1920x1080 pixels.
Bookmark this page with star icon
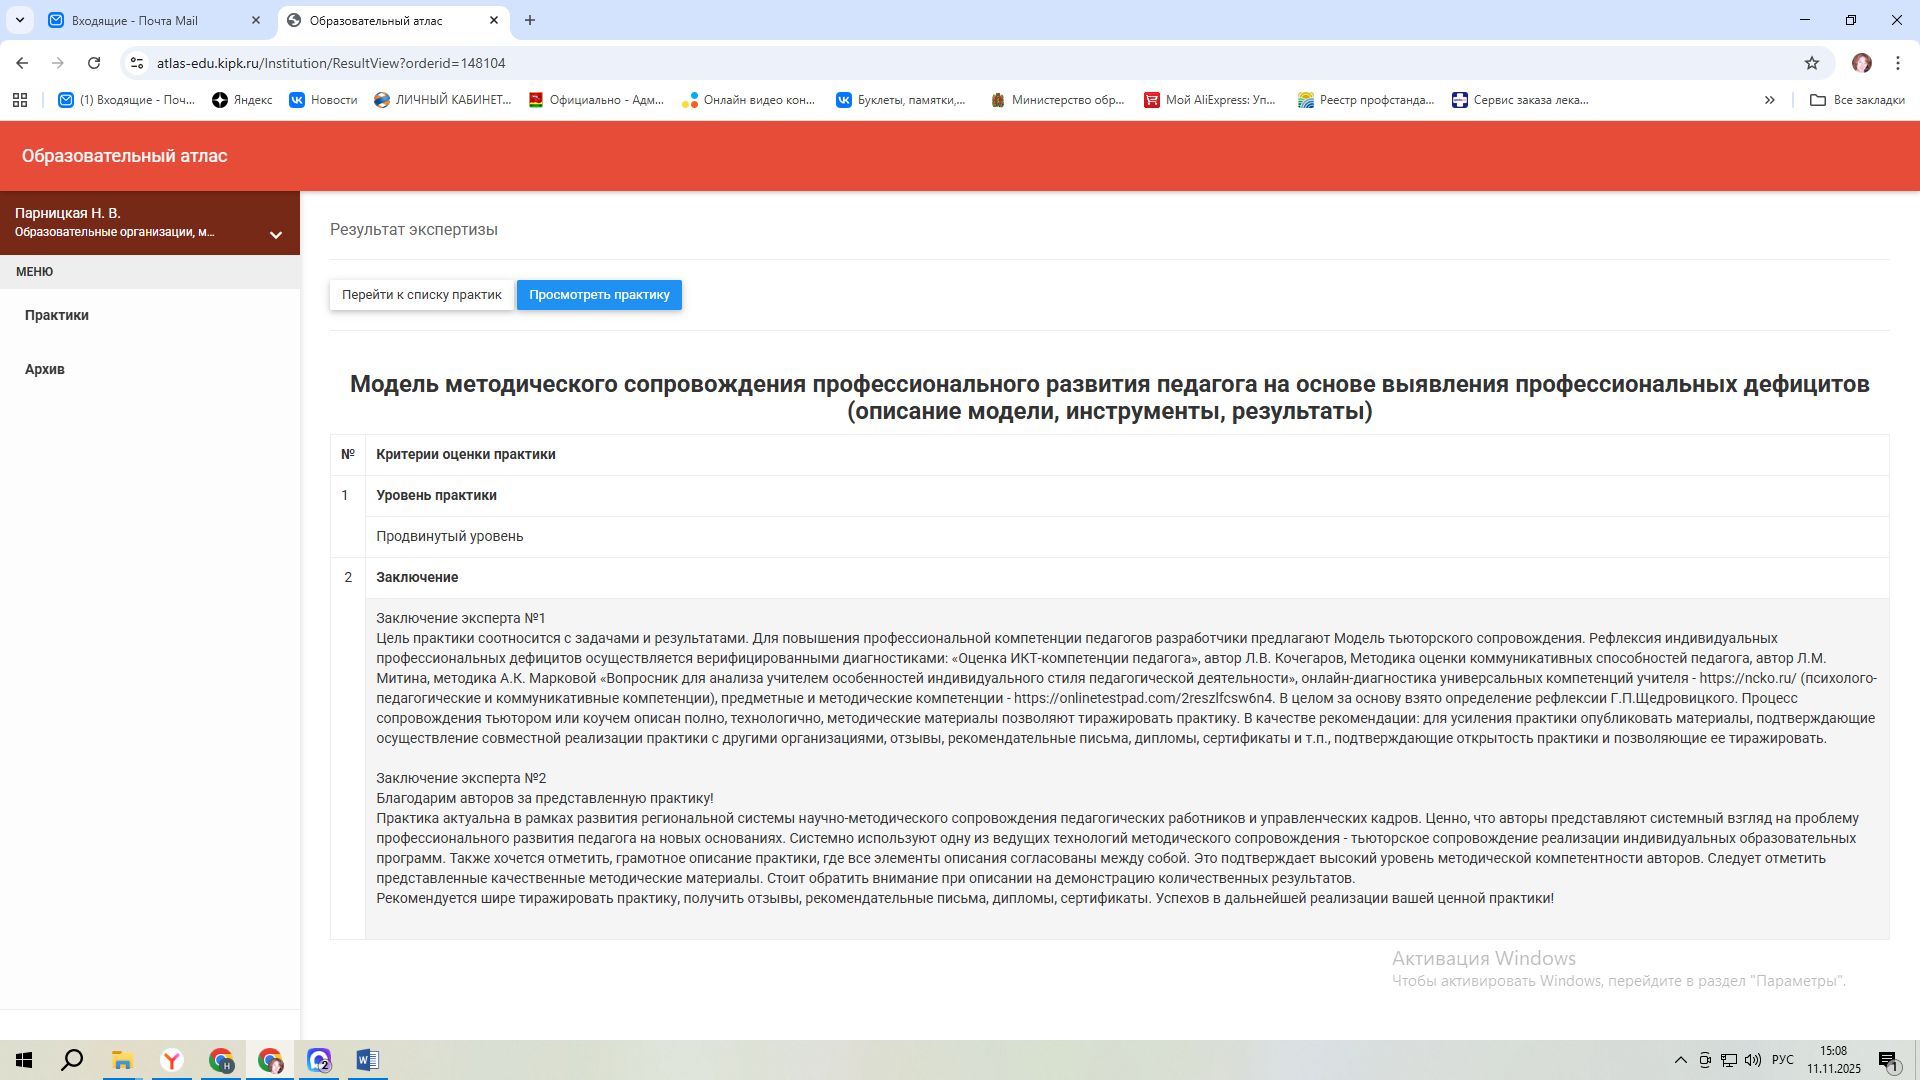click(1812, 63)
